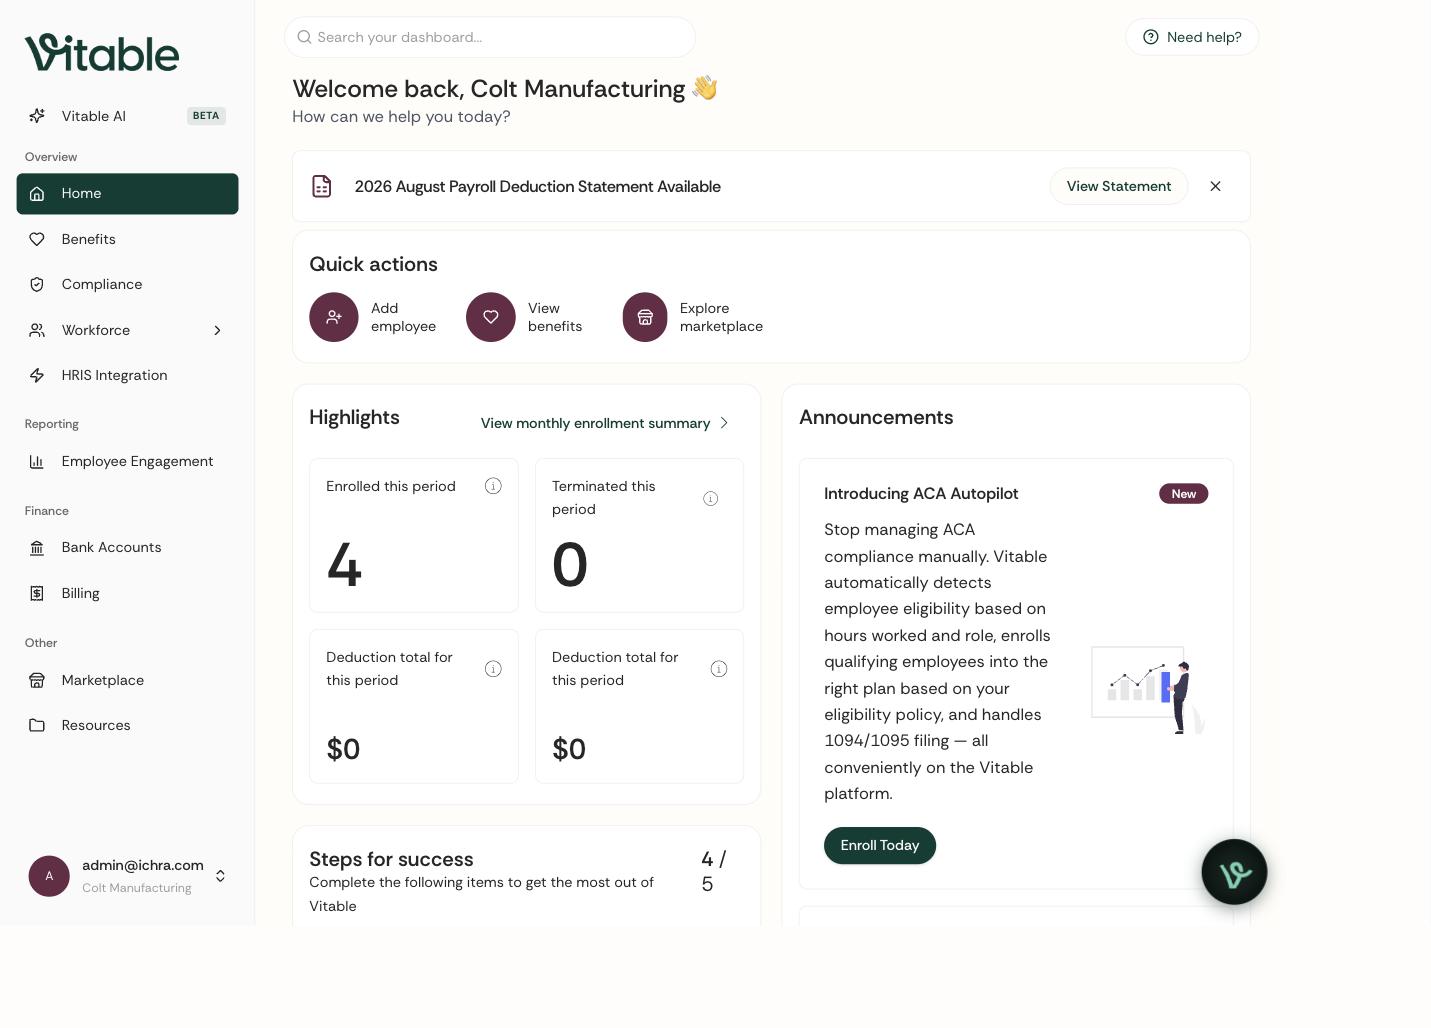Click the Marketplace menu label
Screen dimensions: 1431x1028
point(103,680)
